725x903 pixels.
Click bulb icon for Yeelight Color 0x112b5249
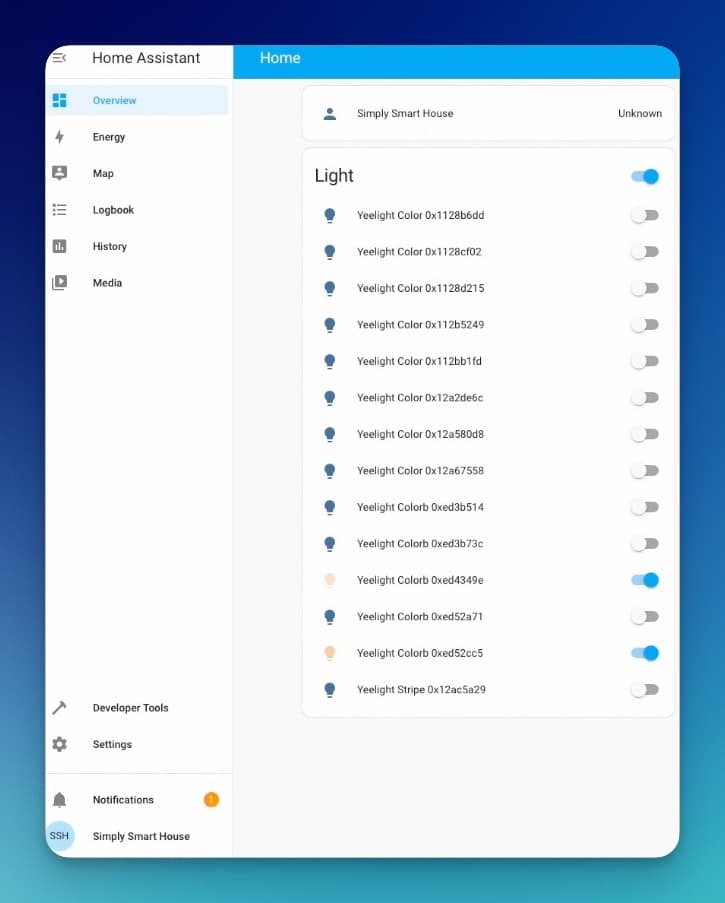pyautogui.click(x=330, y=325)
